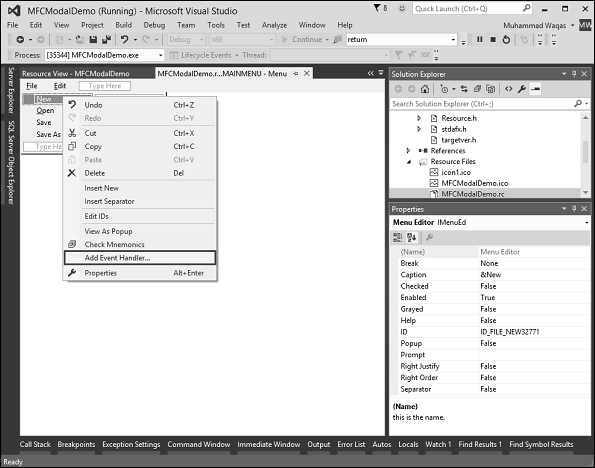
Task: Close the MAINMENU Menu editor tab
Action: [307, 73]
